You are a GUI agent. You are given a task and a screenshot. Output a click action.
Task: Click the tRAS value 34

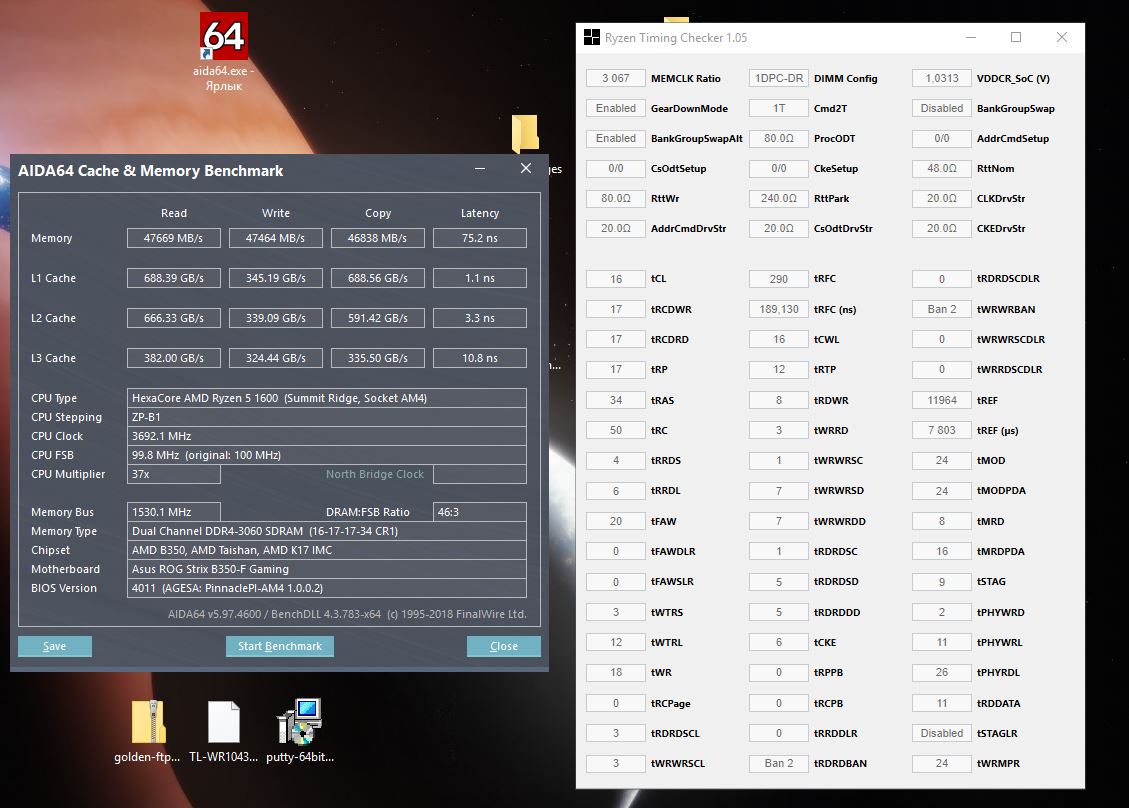(616, 400)
